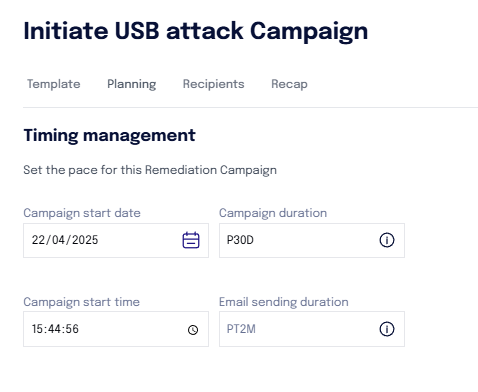This screenshot has width=478, height=392.
Task: Open the calendar picker for start date
Action: point(191,240)
